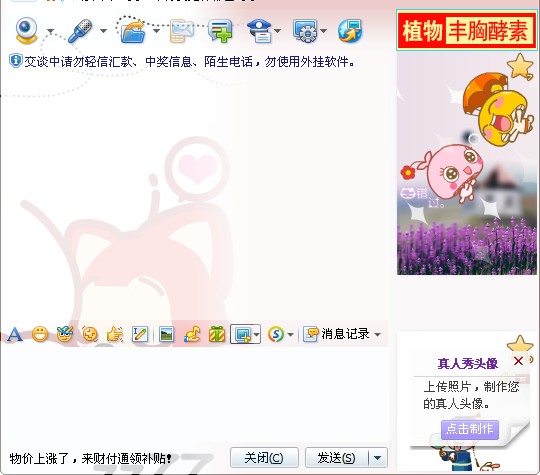
Task: Report user with the police officer icon
Action: coord(260,31)
